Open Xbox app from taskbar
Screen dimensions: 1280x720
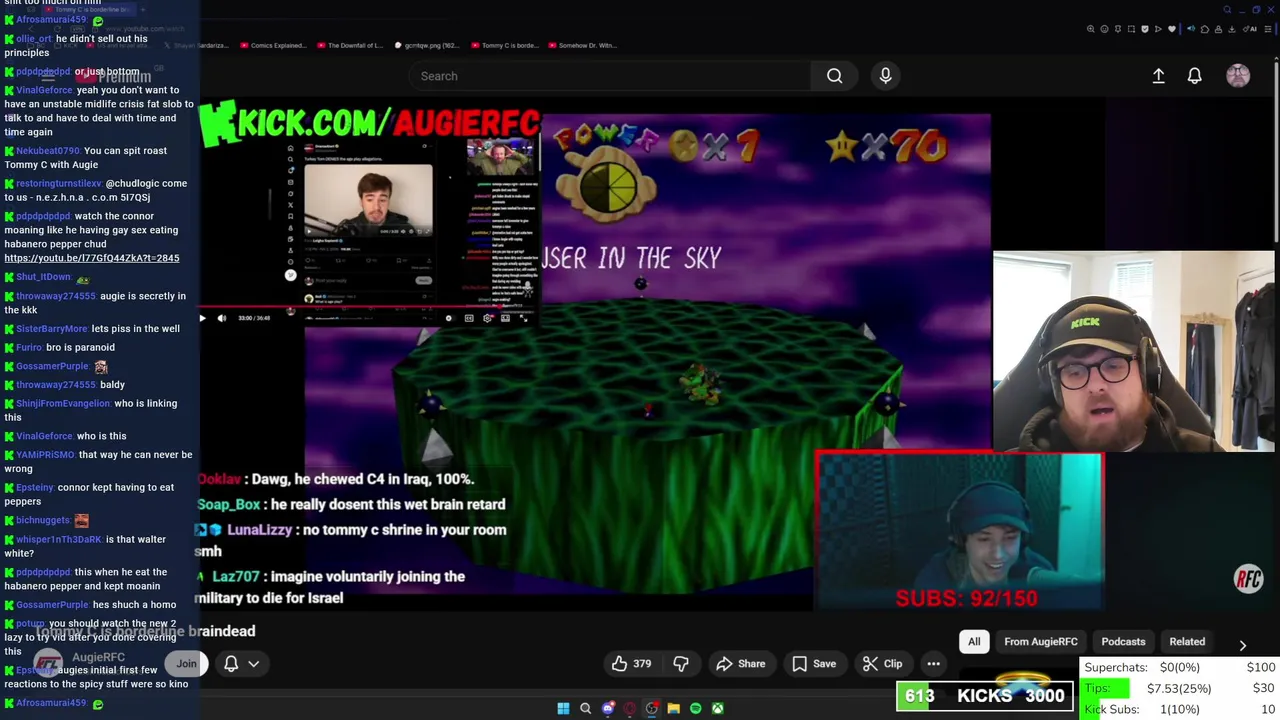point(717,708)
